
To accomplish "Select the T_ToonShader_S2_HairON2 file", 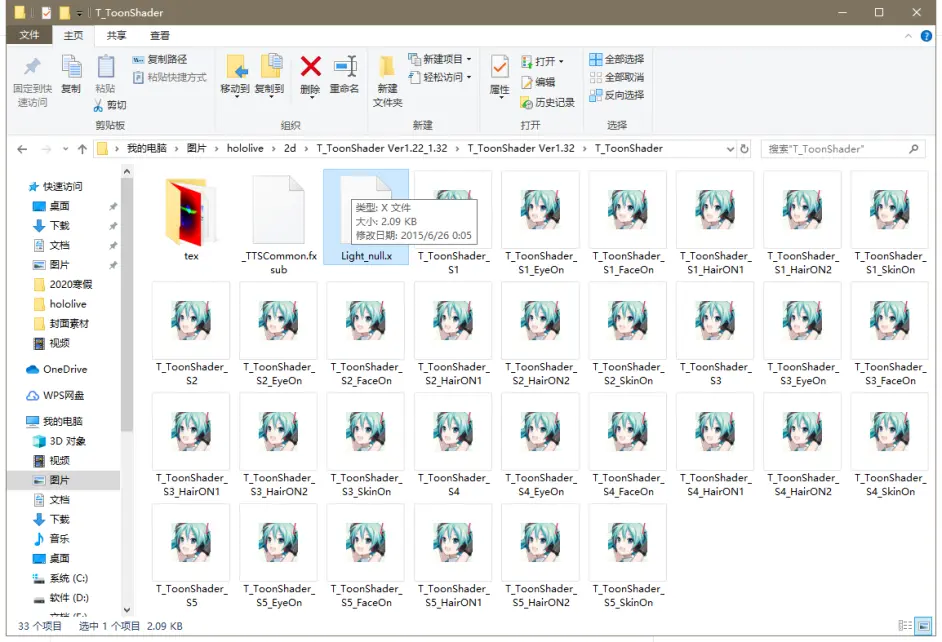I will (541, 335).
